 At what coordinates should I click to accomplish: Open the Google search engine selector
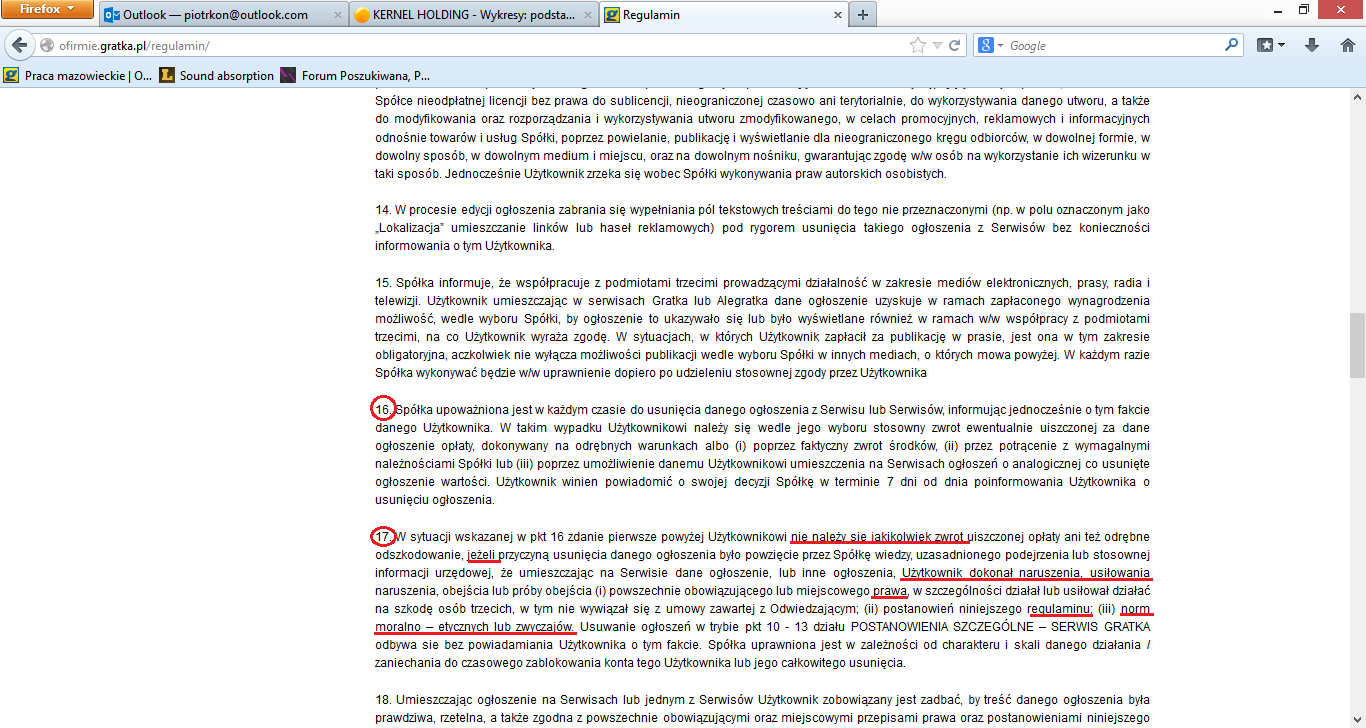click(x=990, y=45)
